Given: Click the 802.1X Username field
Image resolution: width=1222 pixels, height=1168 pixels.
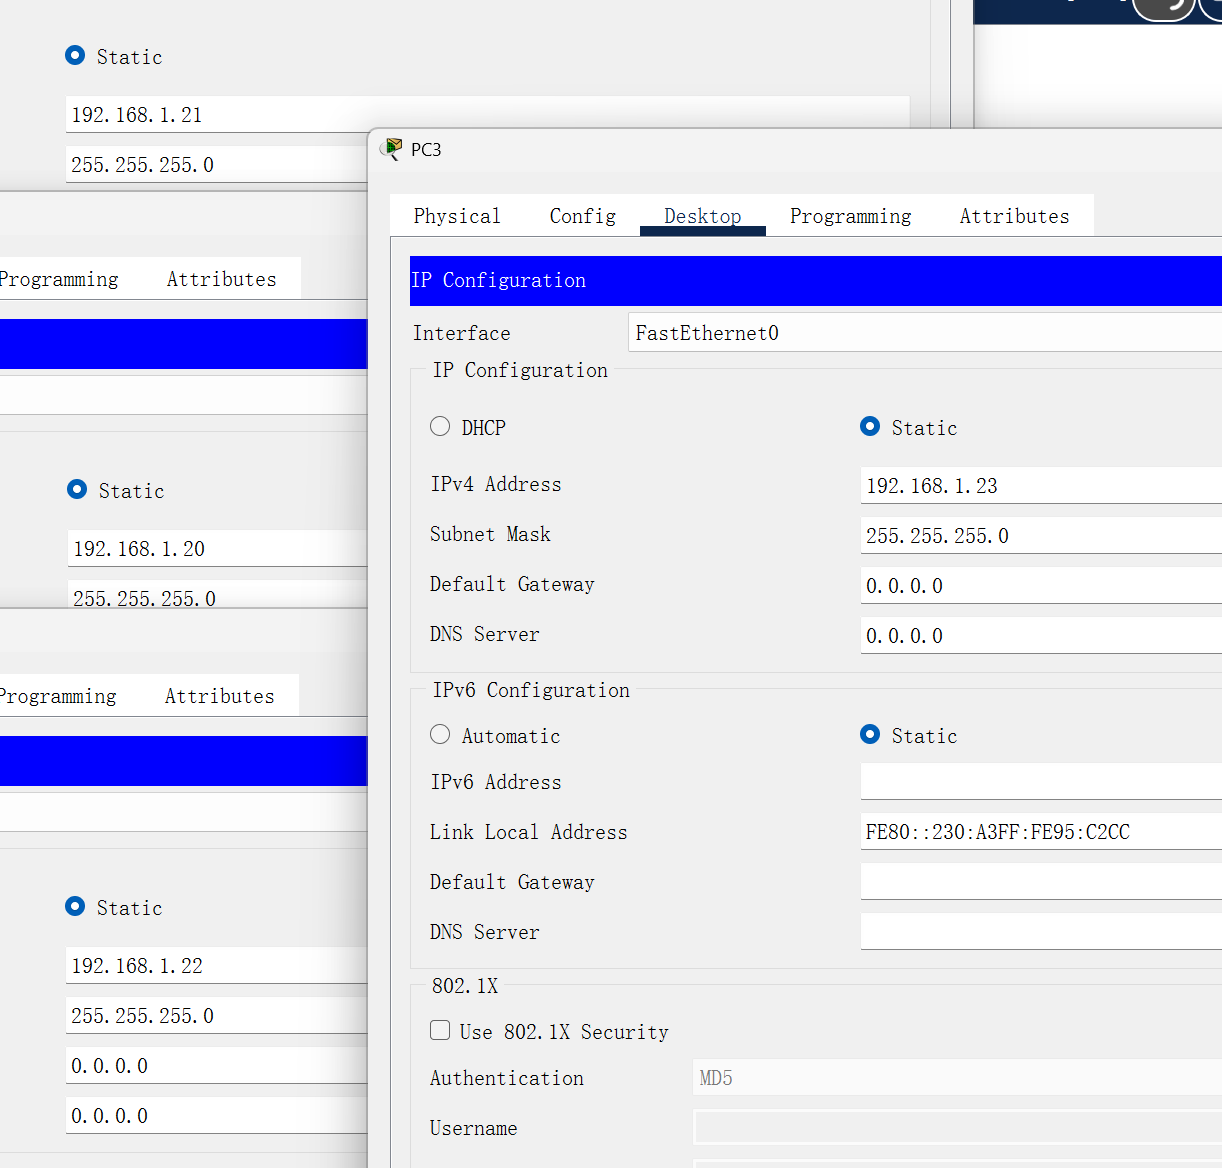Looking at the screenshot, I should (957, 1128).
